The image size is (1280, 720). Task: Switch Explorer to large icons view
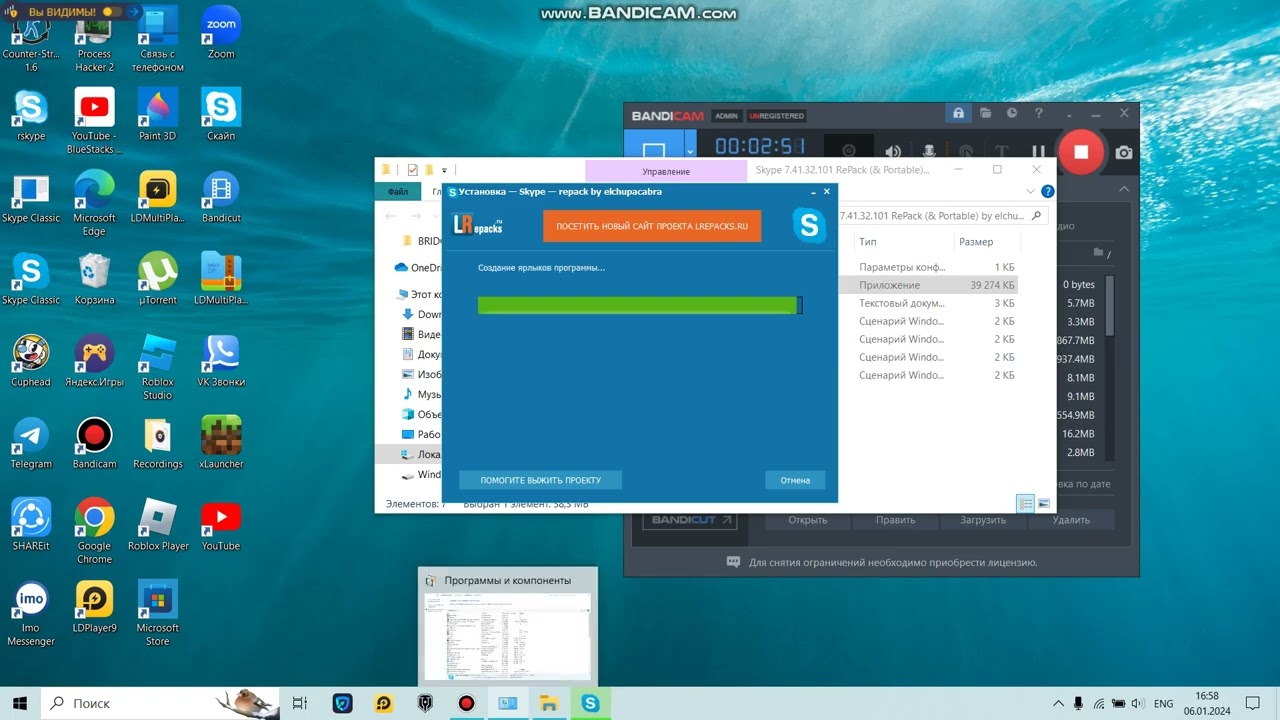1044,503
